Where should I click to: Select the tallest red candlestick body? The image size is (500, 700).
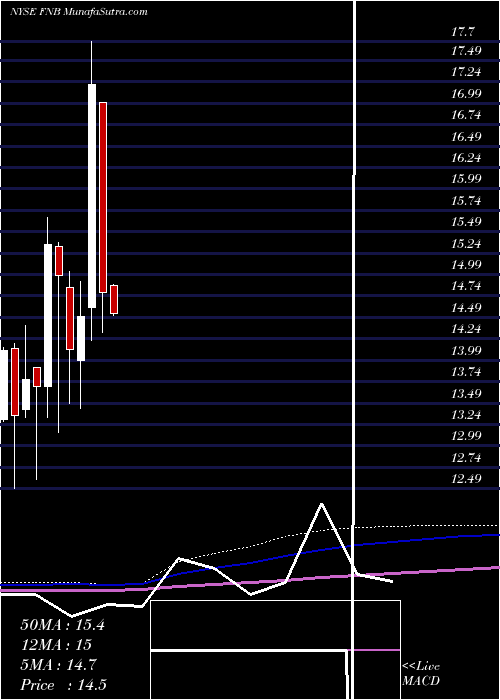[103, 197]
